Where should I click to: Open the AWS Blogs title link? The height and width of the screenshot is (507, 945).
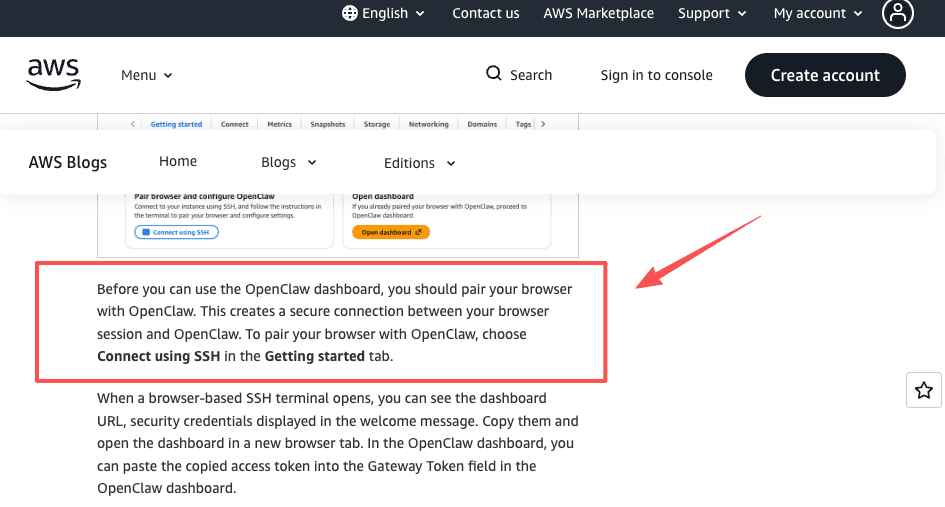(68, 162)
